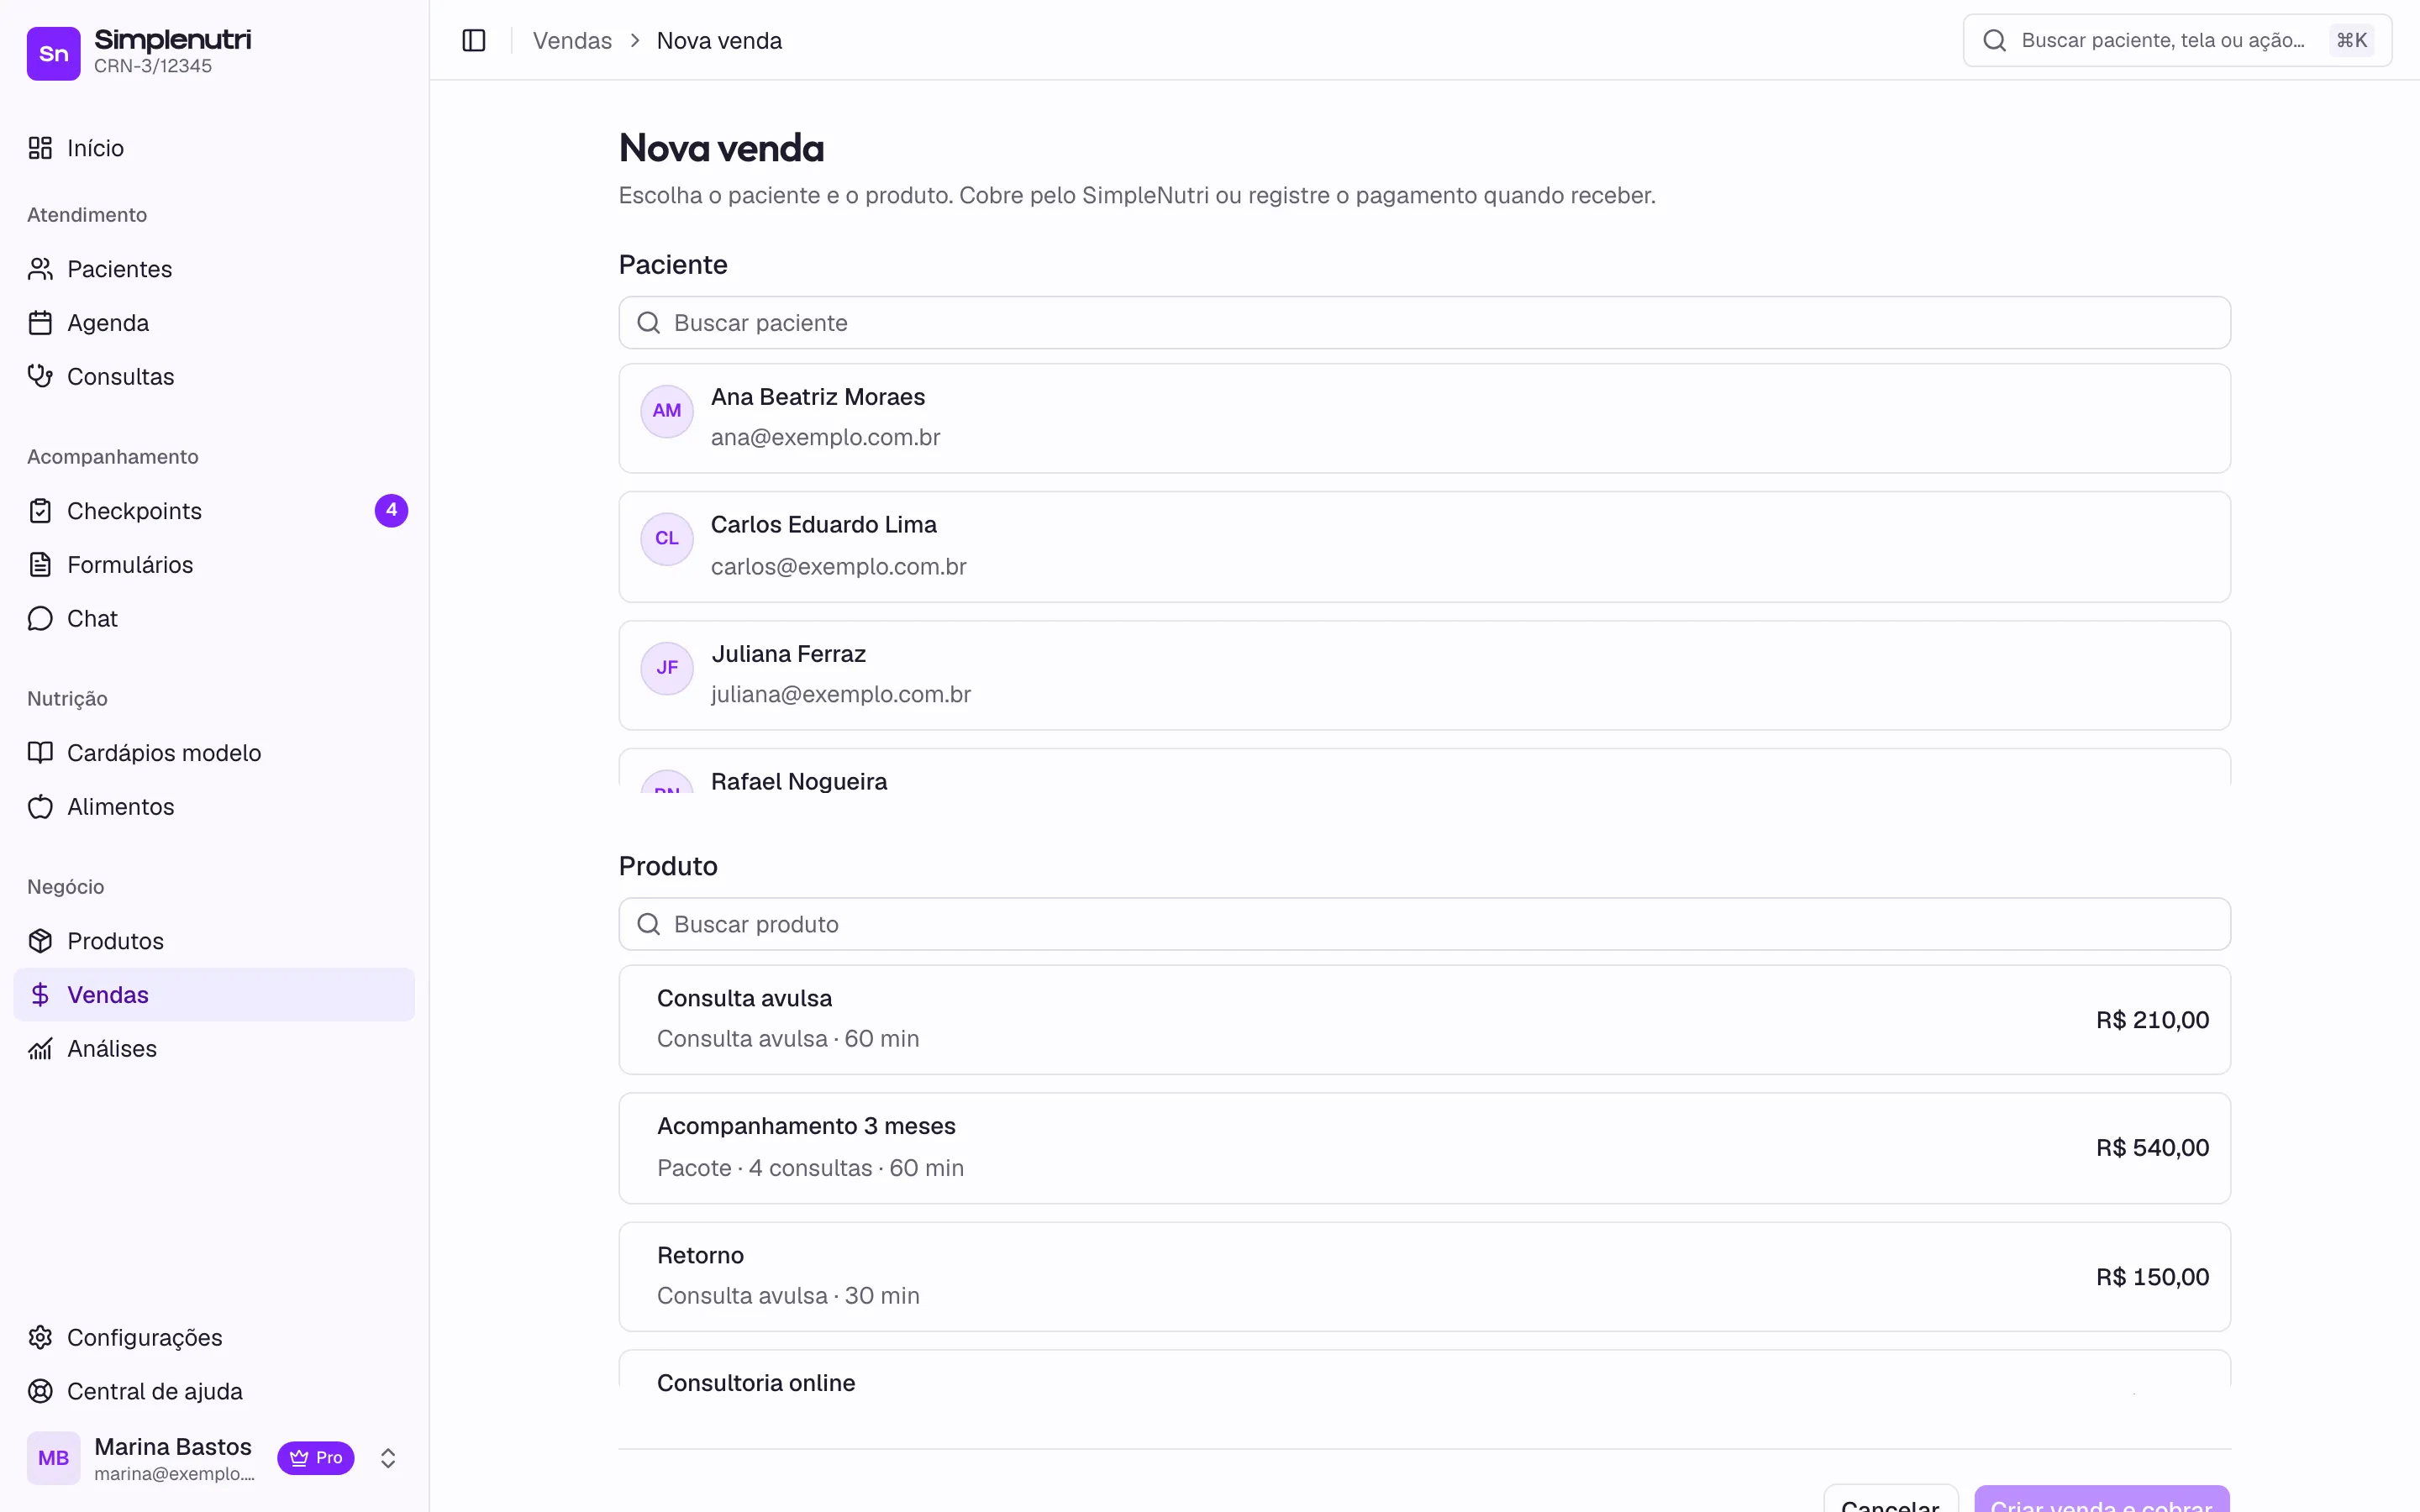Open Configurações gear icon
The image size is (2420, 1512).
point(40,1338)
